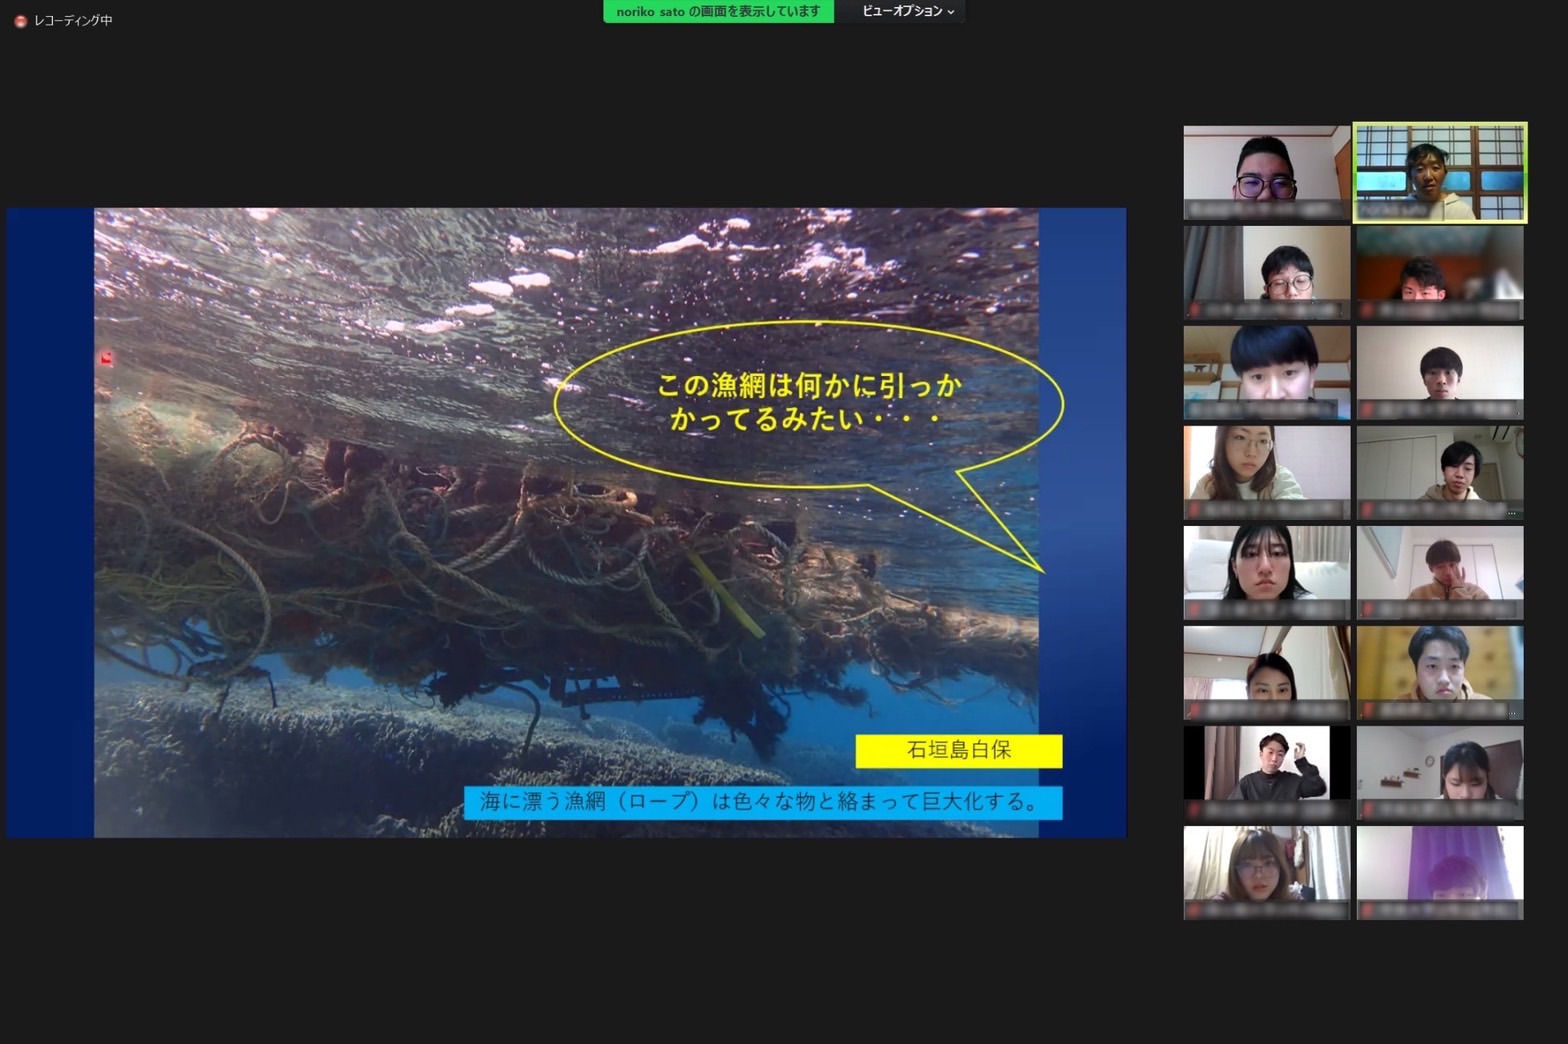
Task: Click the green noriko sato screen-sharing banner
Action: (x=718, y=11)
